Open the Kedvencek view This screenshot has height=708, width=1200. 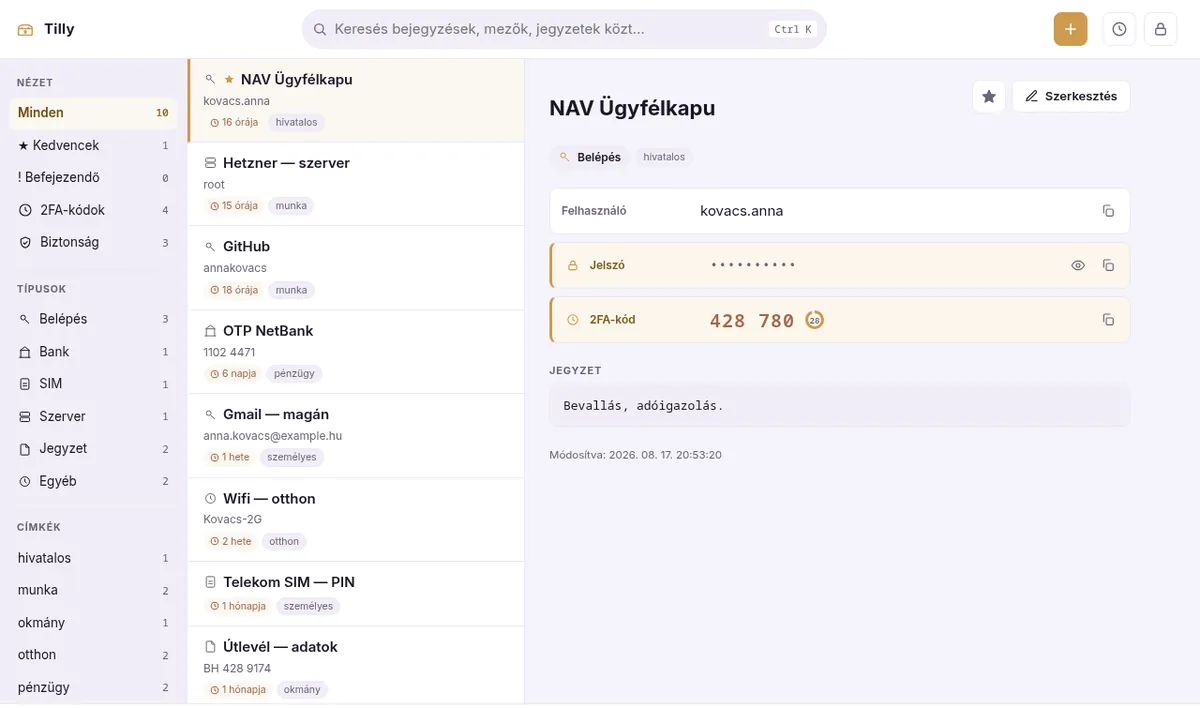click(93, 145)
